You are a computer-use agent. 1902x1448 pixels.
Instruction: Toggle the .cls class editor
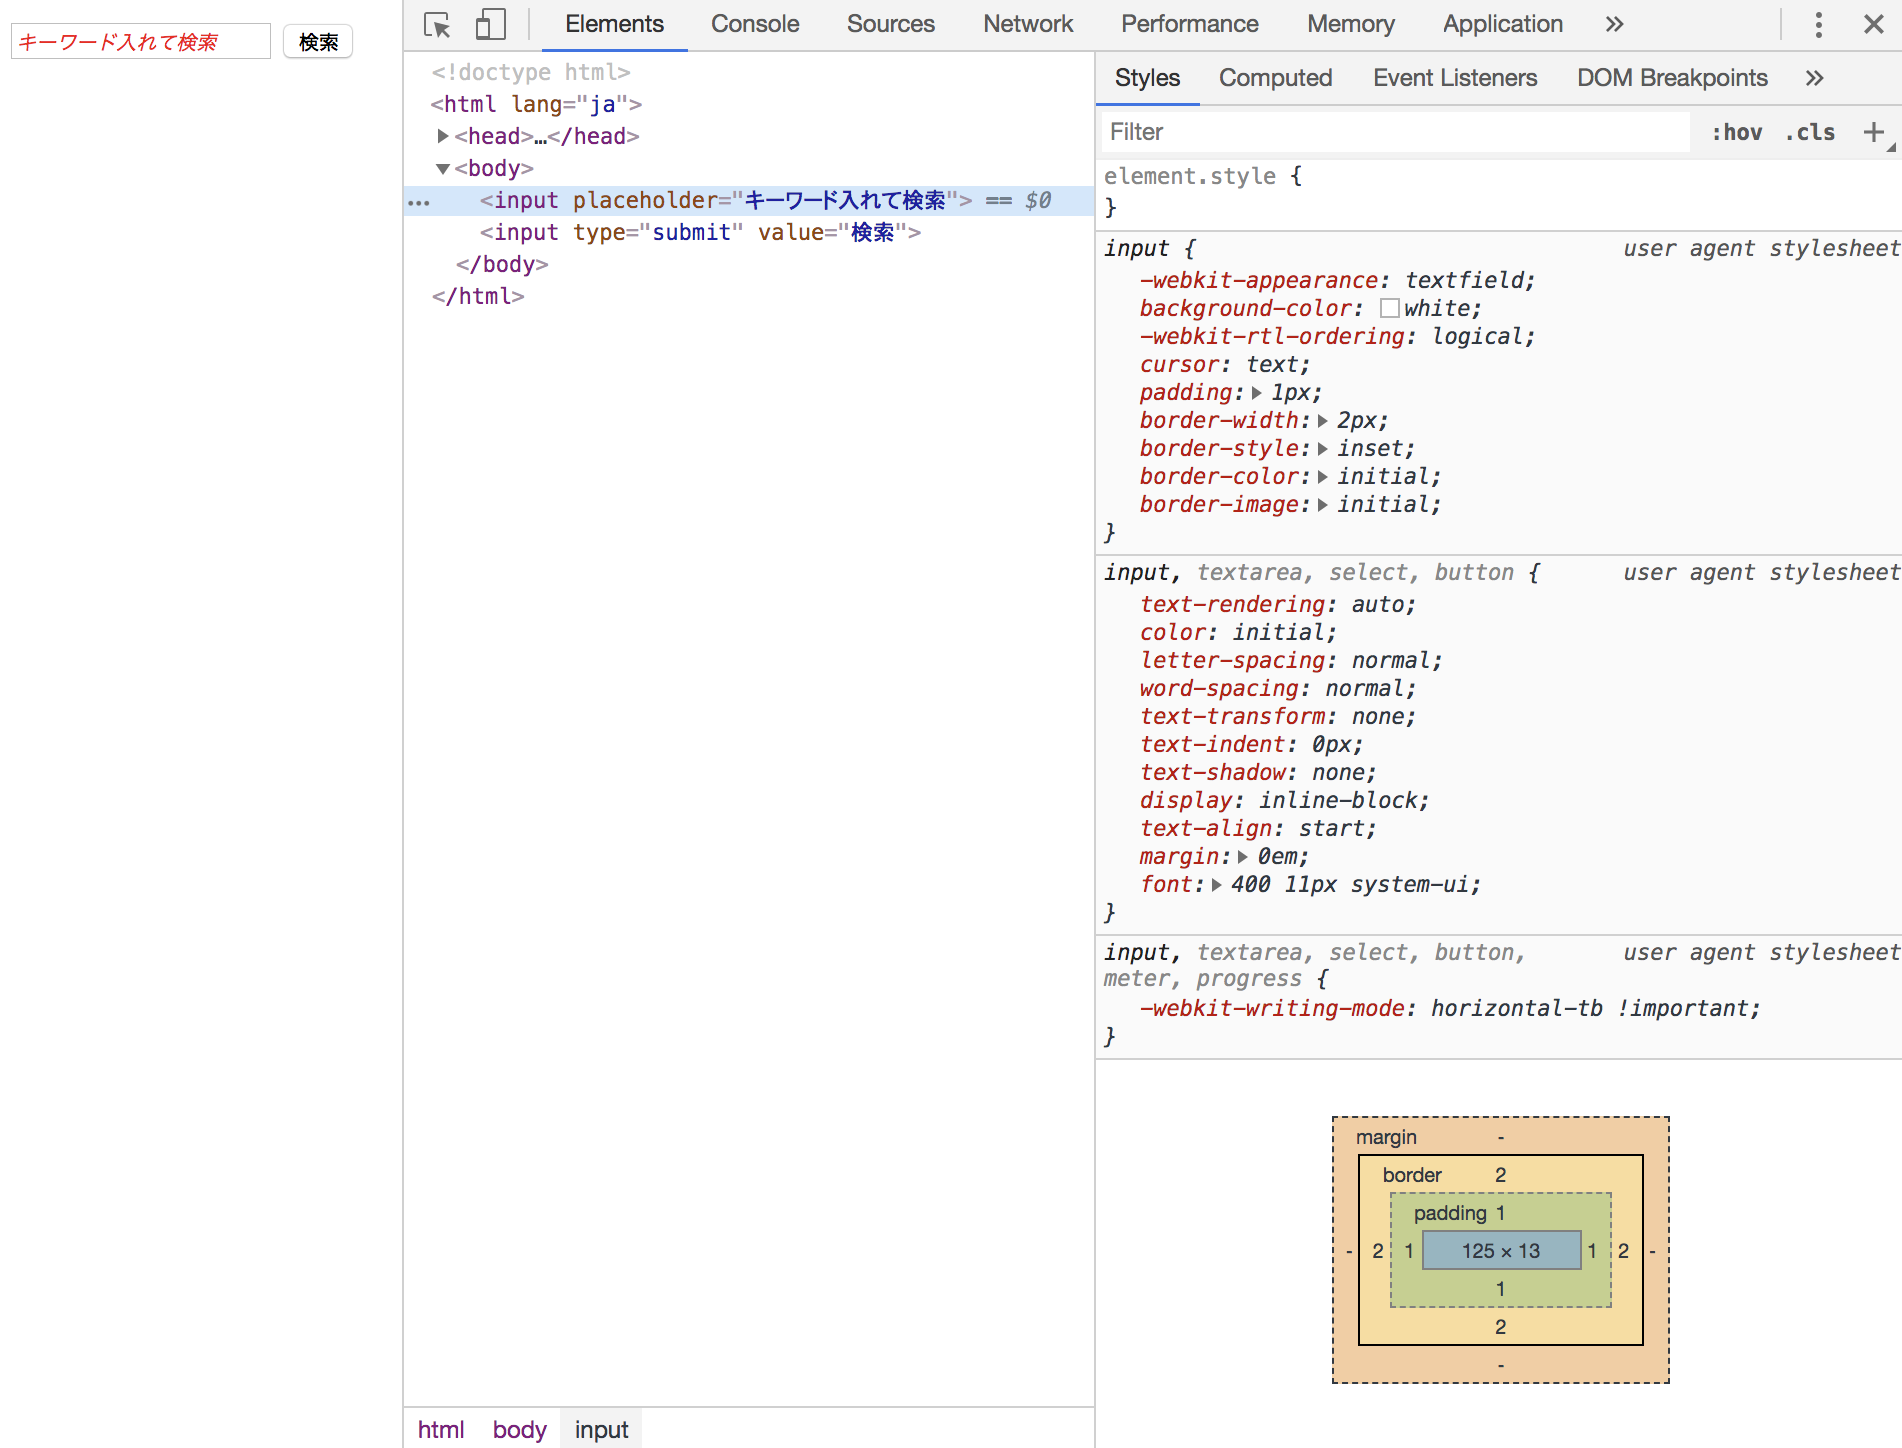click(1809, 132)
